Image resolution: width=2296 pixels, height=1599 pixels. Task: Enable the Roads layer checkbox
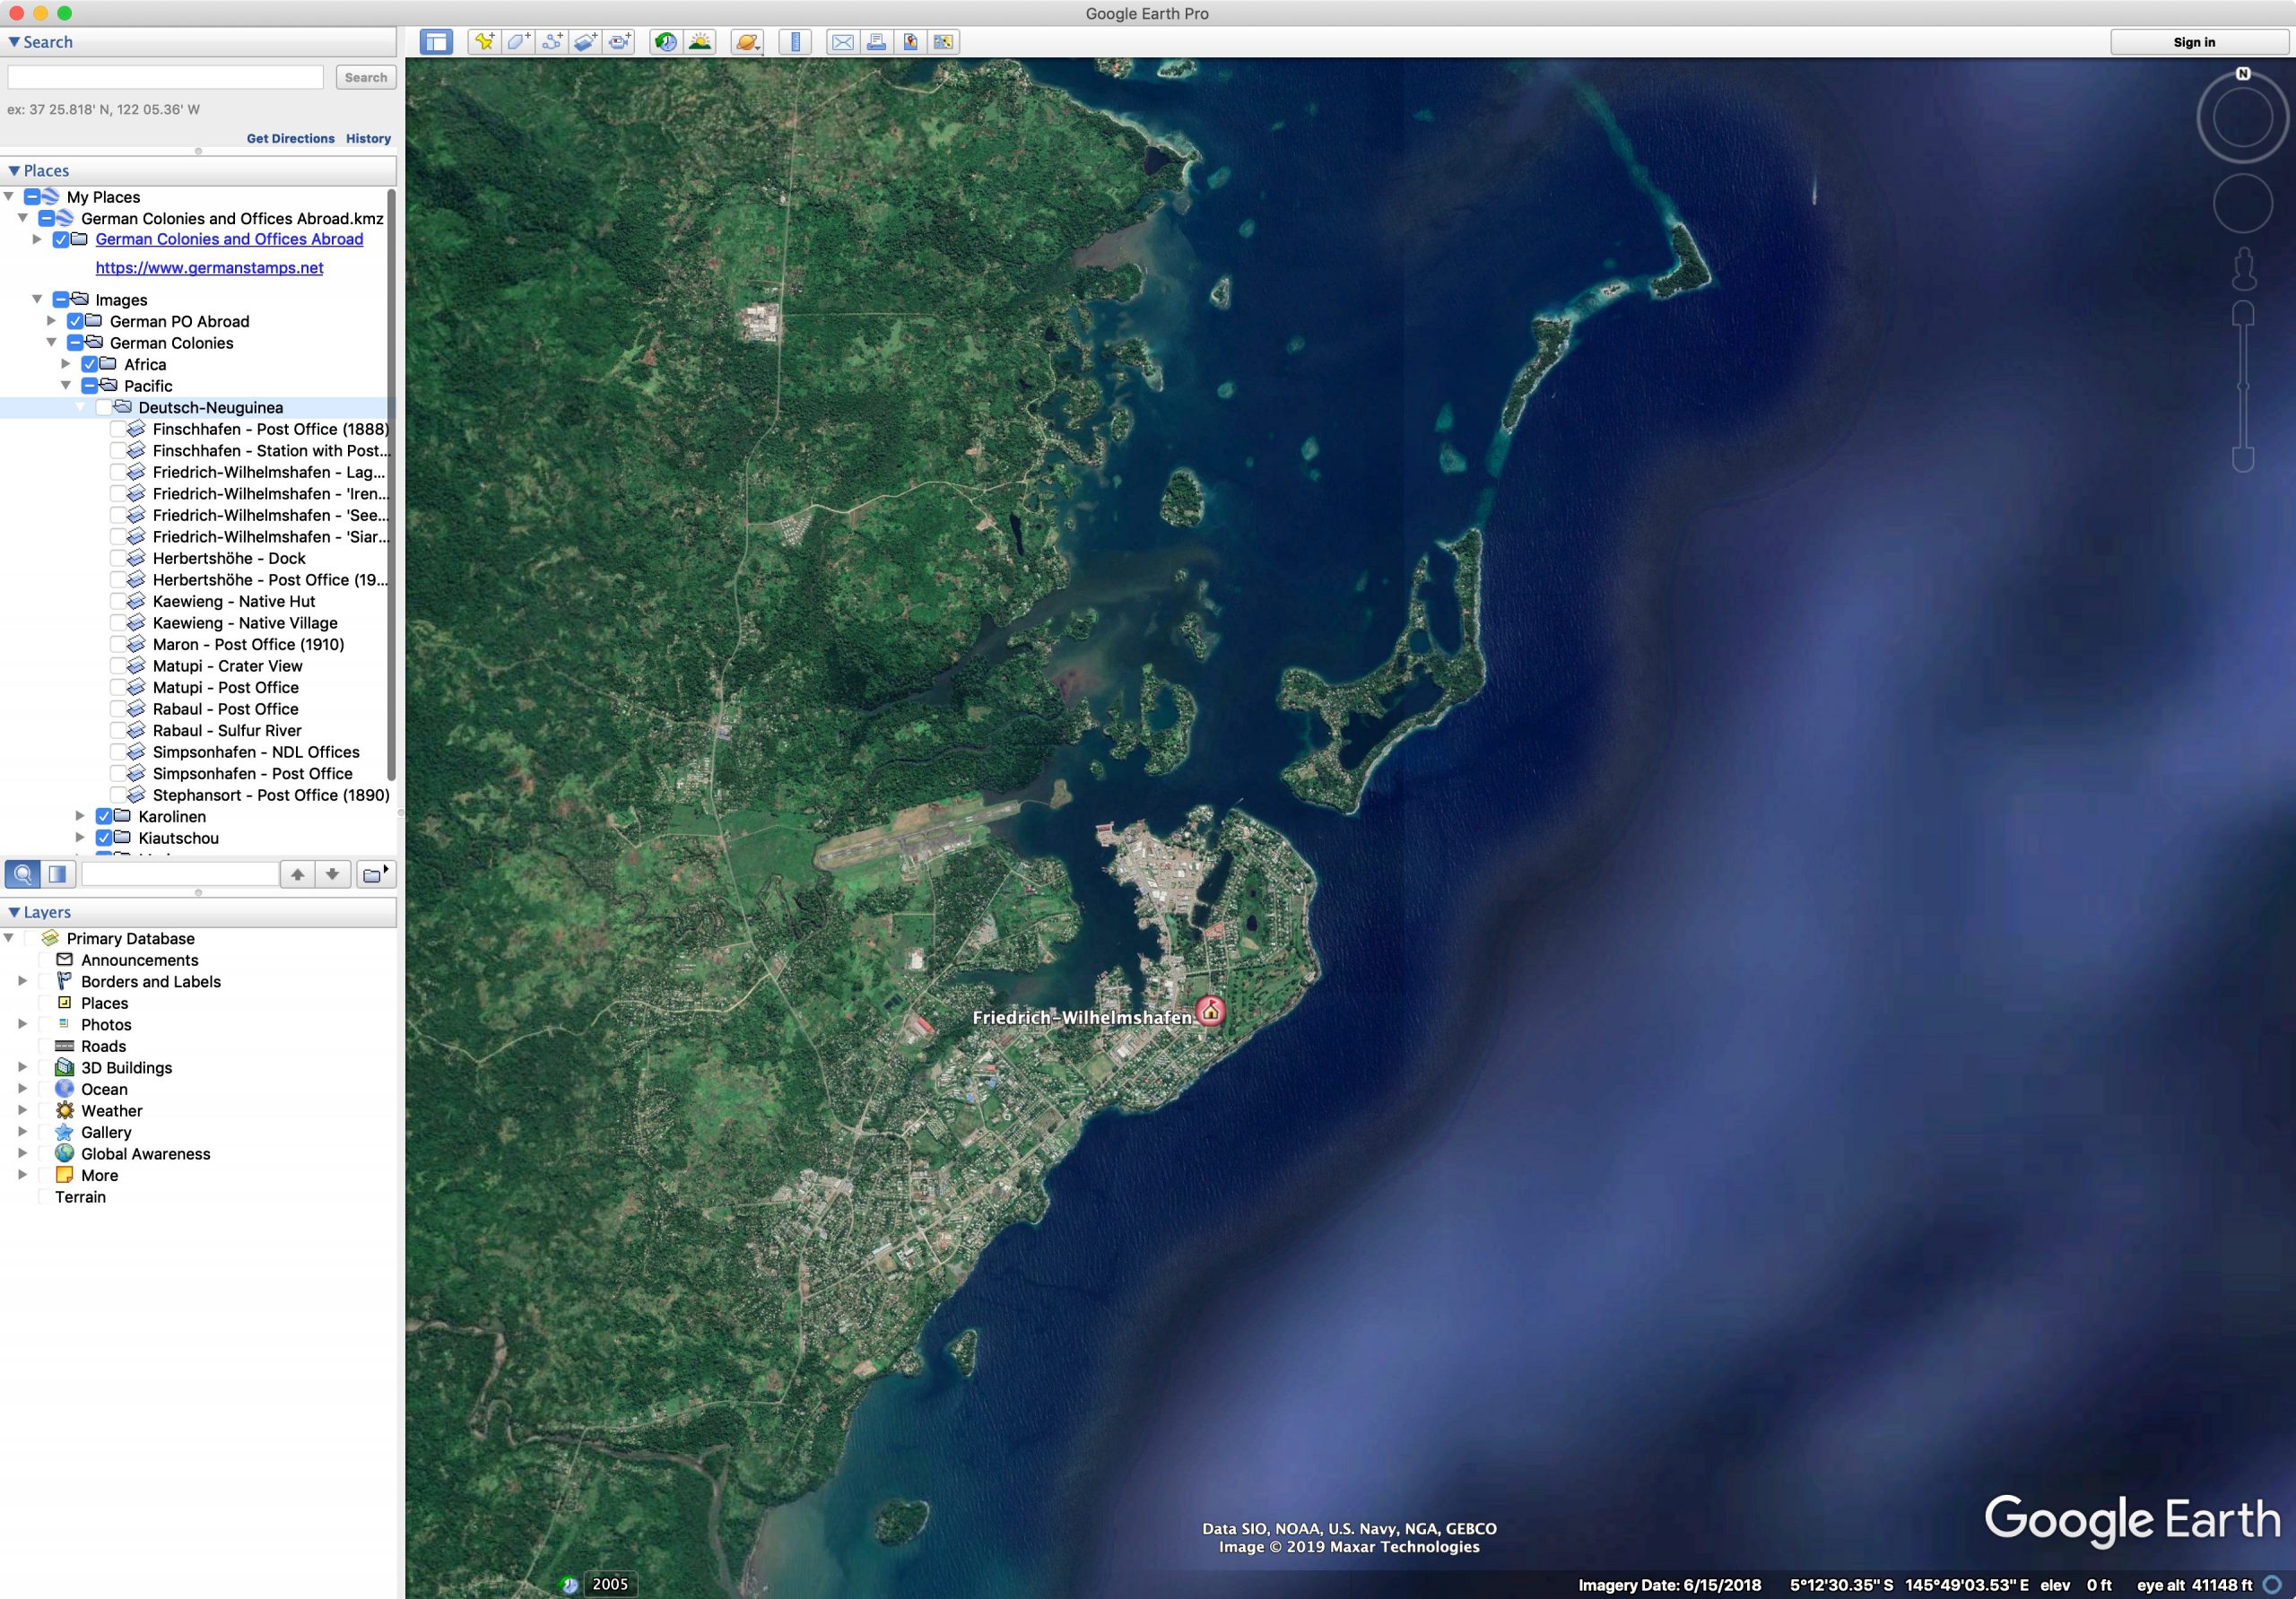(45, 1046)
